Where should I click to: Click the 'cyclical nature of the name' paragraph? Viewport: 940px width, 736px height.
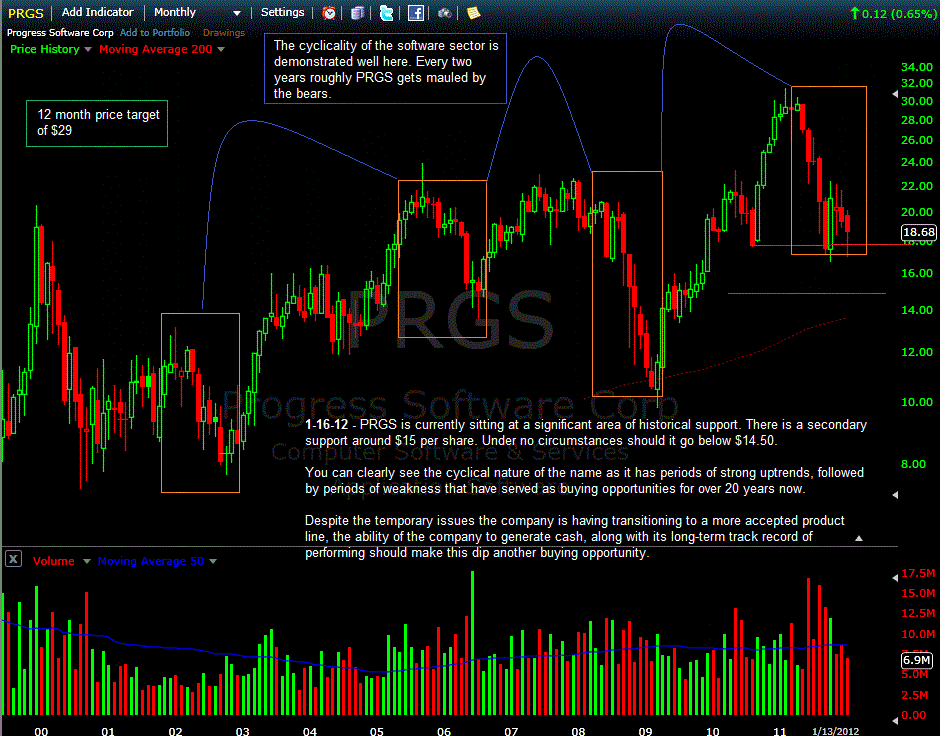point(584,481)
